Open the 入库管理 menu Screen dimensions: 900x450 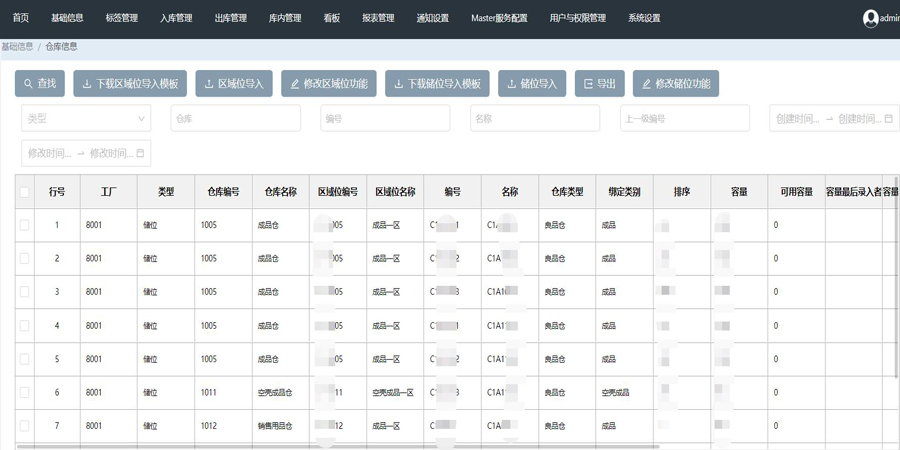point(176,18)
